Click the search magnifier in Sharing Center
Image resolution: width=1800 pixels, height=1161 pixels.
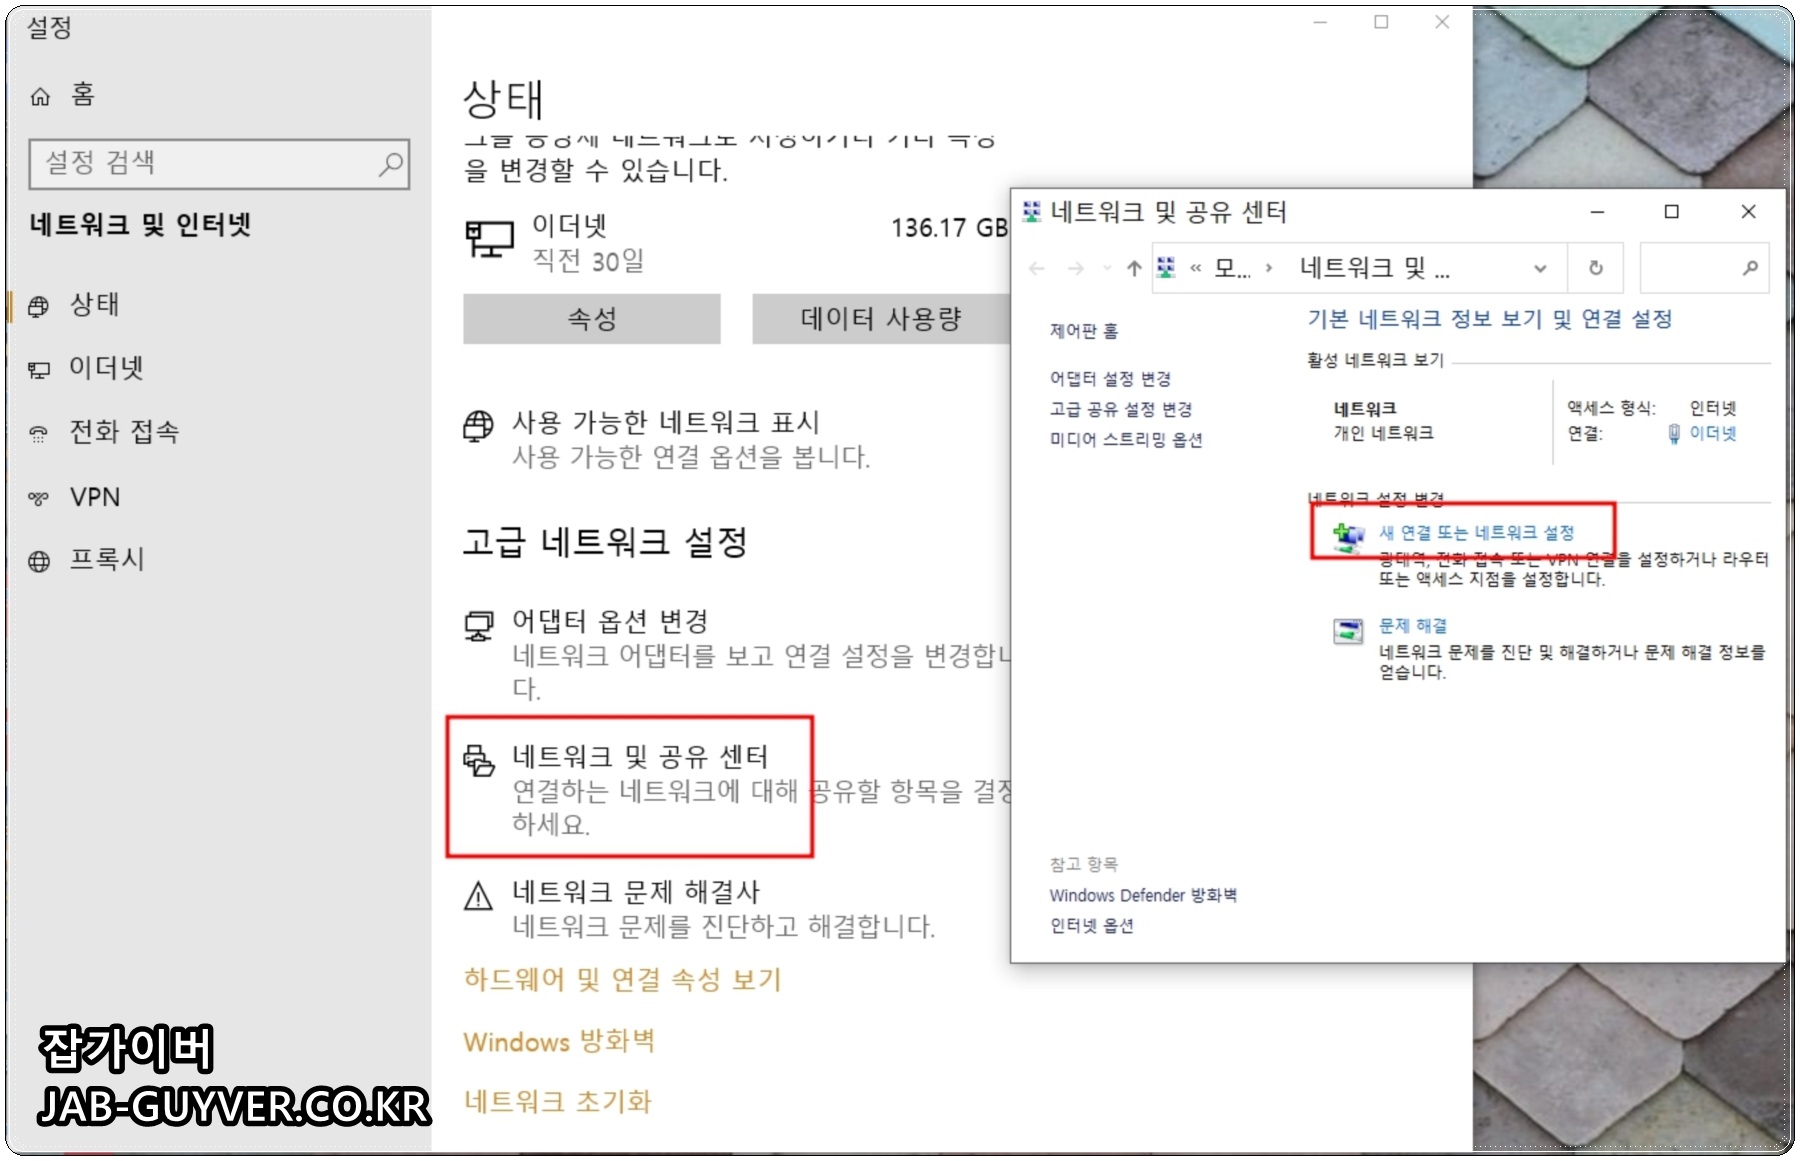[x=1750, y=268]
